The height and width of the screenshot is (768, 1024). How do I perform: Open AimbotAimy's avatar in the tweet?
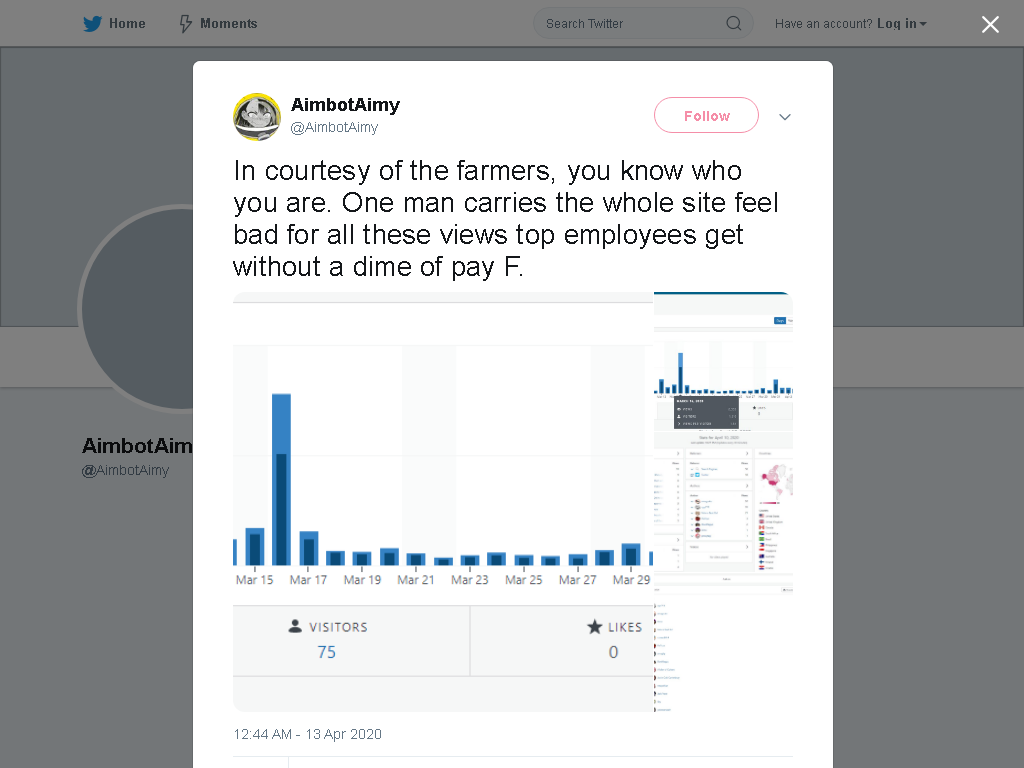click(x=257, y=117)
